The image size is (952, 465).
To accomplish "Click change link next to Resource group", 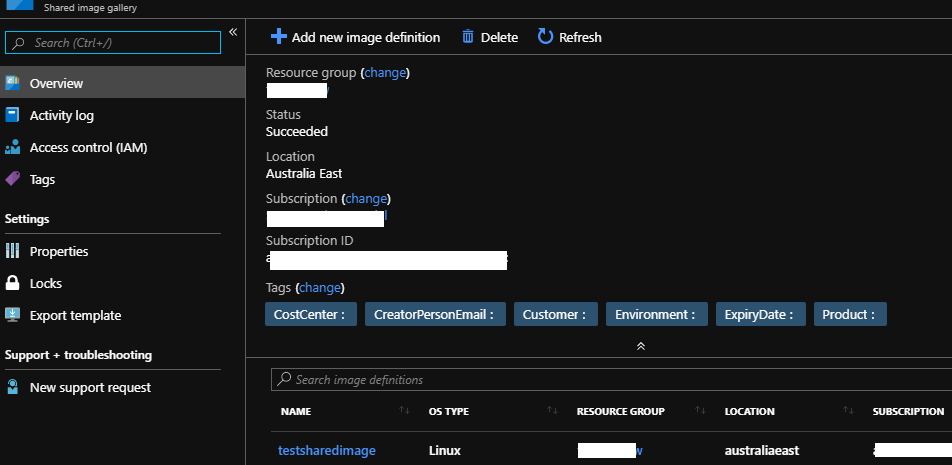I will (385, 73).
